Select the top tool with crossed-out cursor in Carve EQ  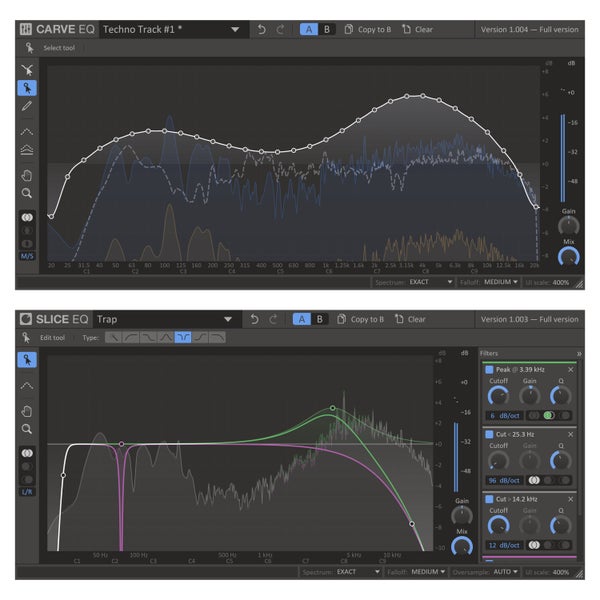[27, 70]
